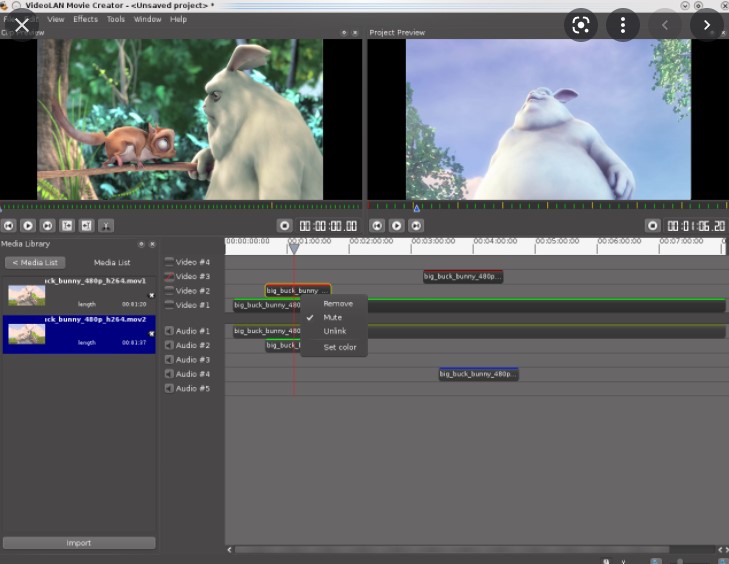Viewport: 729px width, 564px height.
Task: Open the three-dot more options menu
Action: (623, 25)
